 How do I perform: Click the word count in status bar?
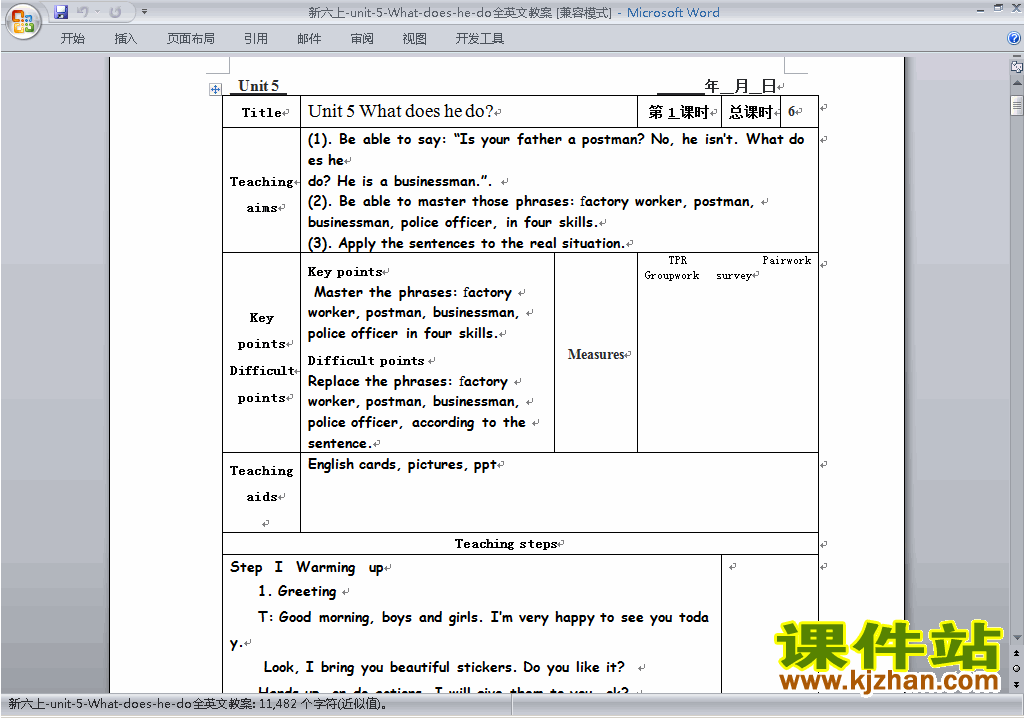pos(197,704)
